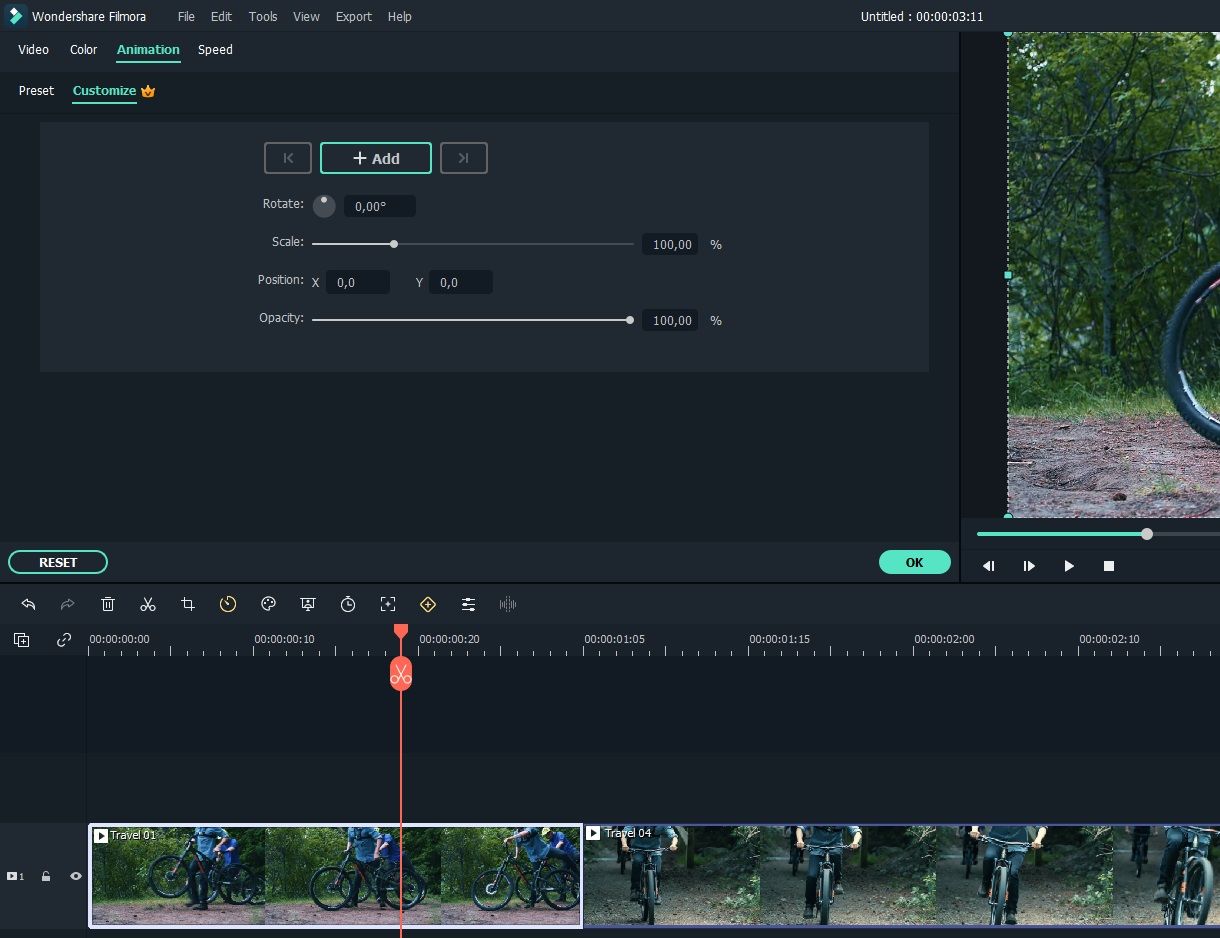Click the Opacity slider handle
The image size is (1220, 938).
tap(629, 320)
